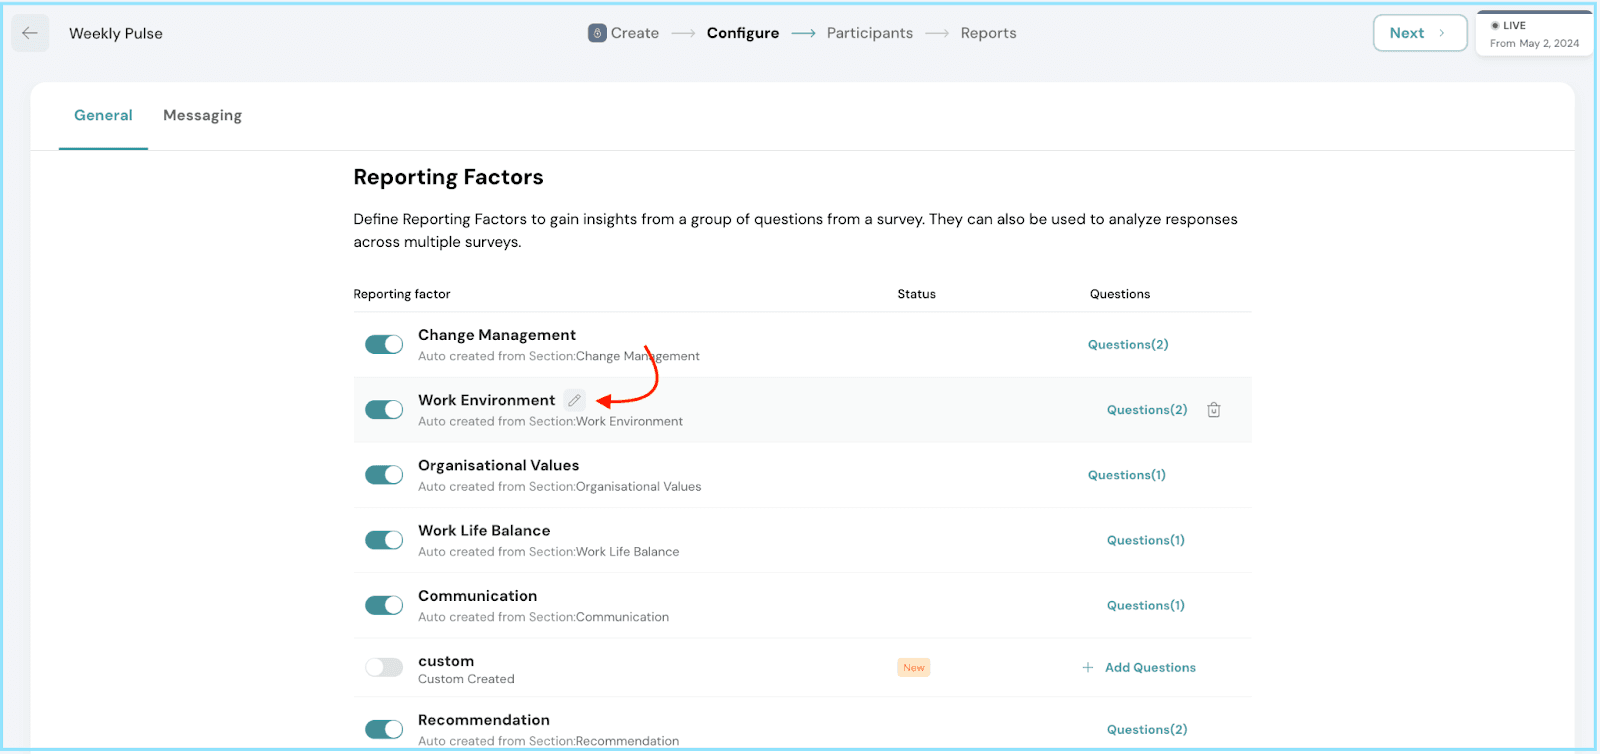
Task: Go to the Participants step
Action: click(869, 33)
